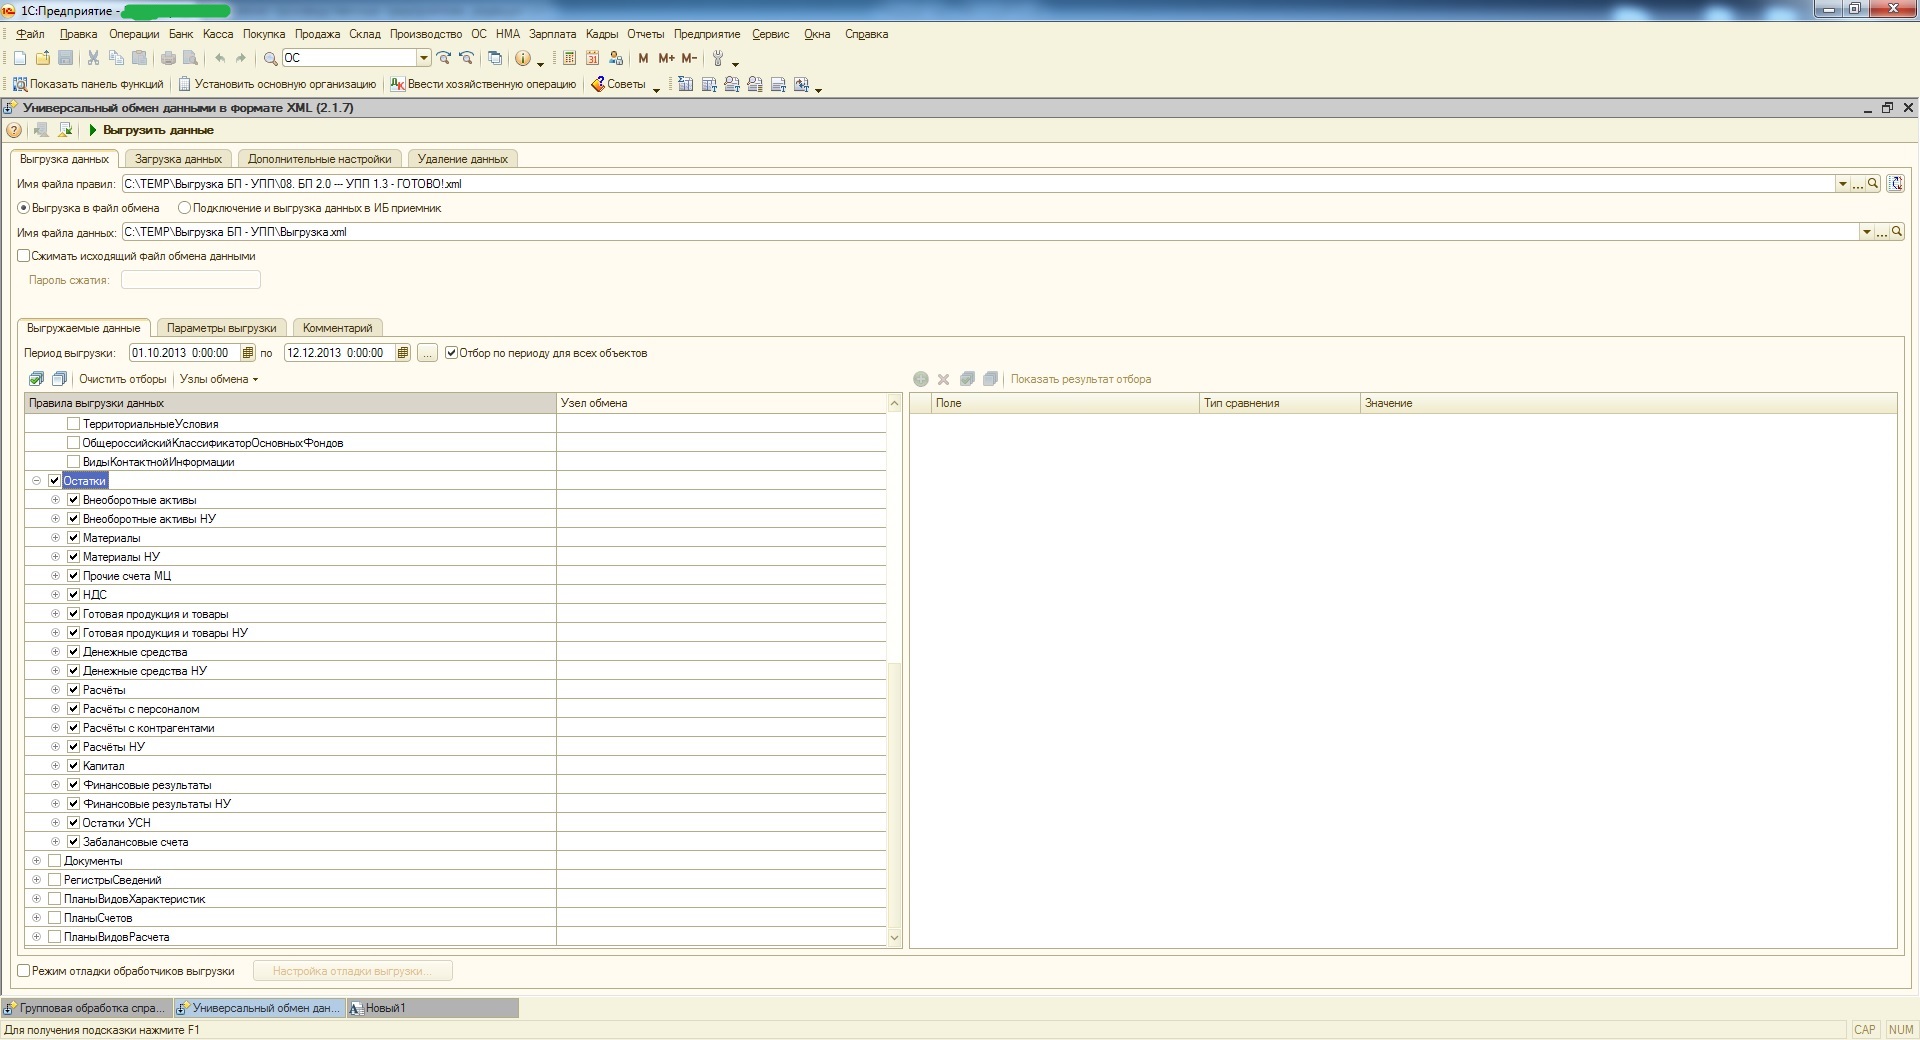Switch to 'Групповая обработка спра...' window tab
This screenshot has height=1040, width=1920.
pyautogui.click(x=88, y=1008)
